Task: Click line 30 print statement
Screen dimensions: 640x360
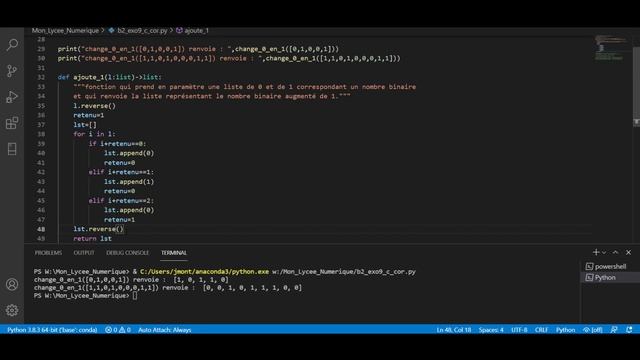Action: point(229,58)
